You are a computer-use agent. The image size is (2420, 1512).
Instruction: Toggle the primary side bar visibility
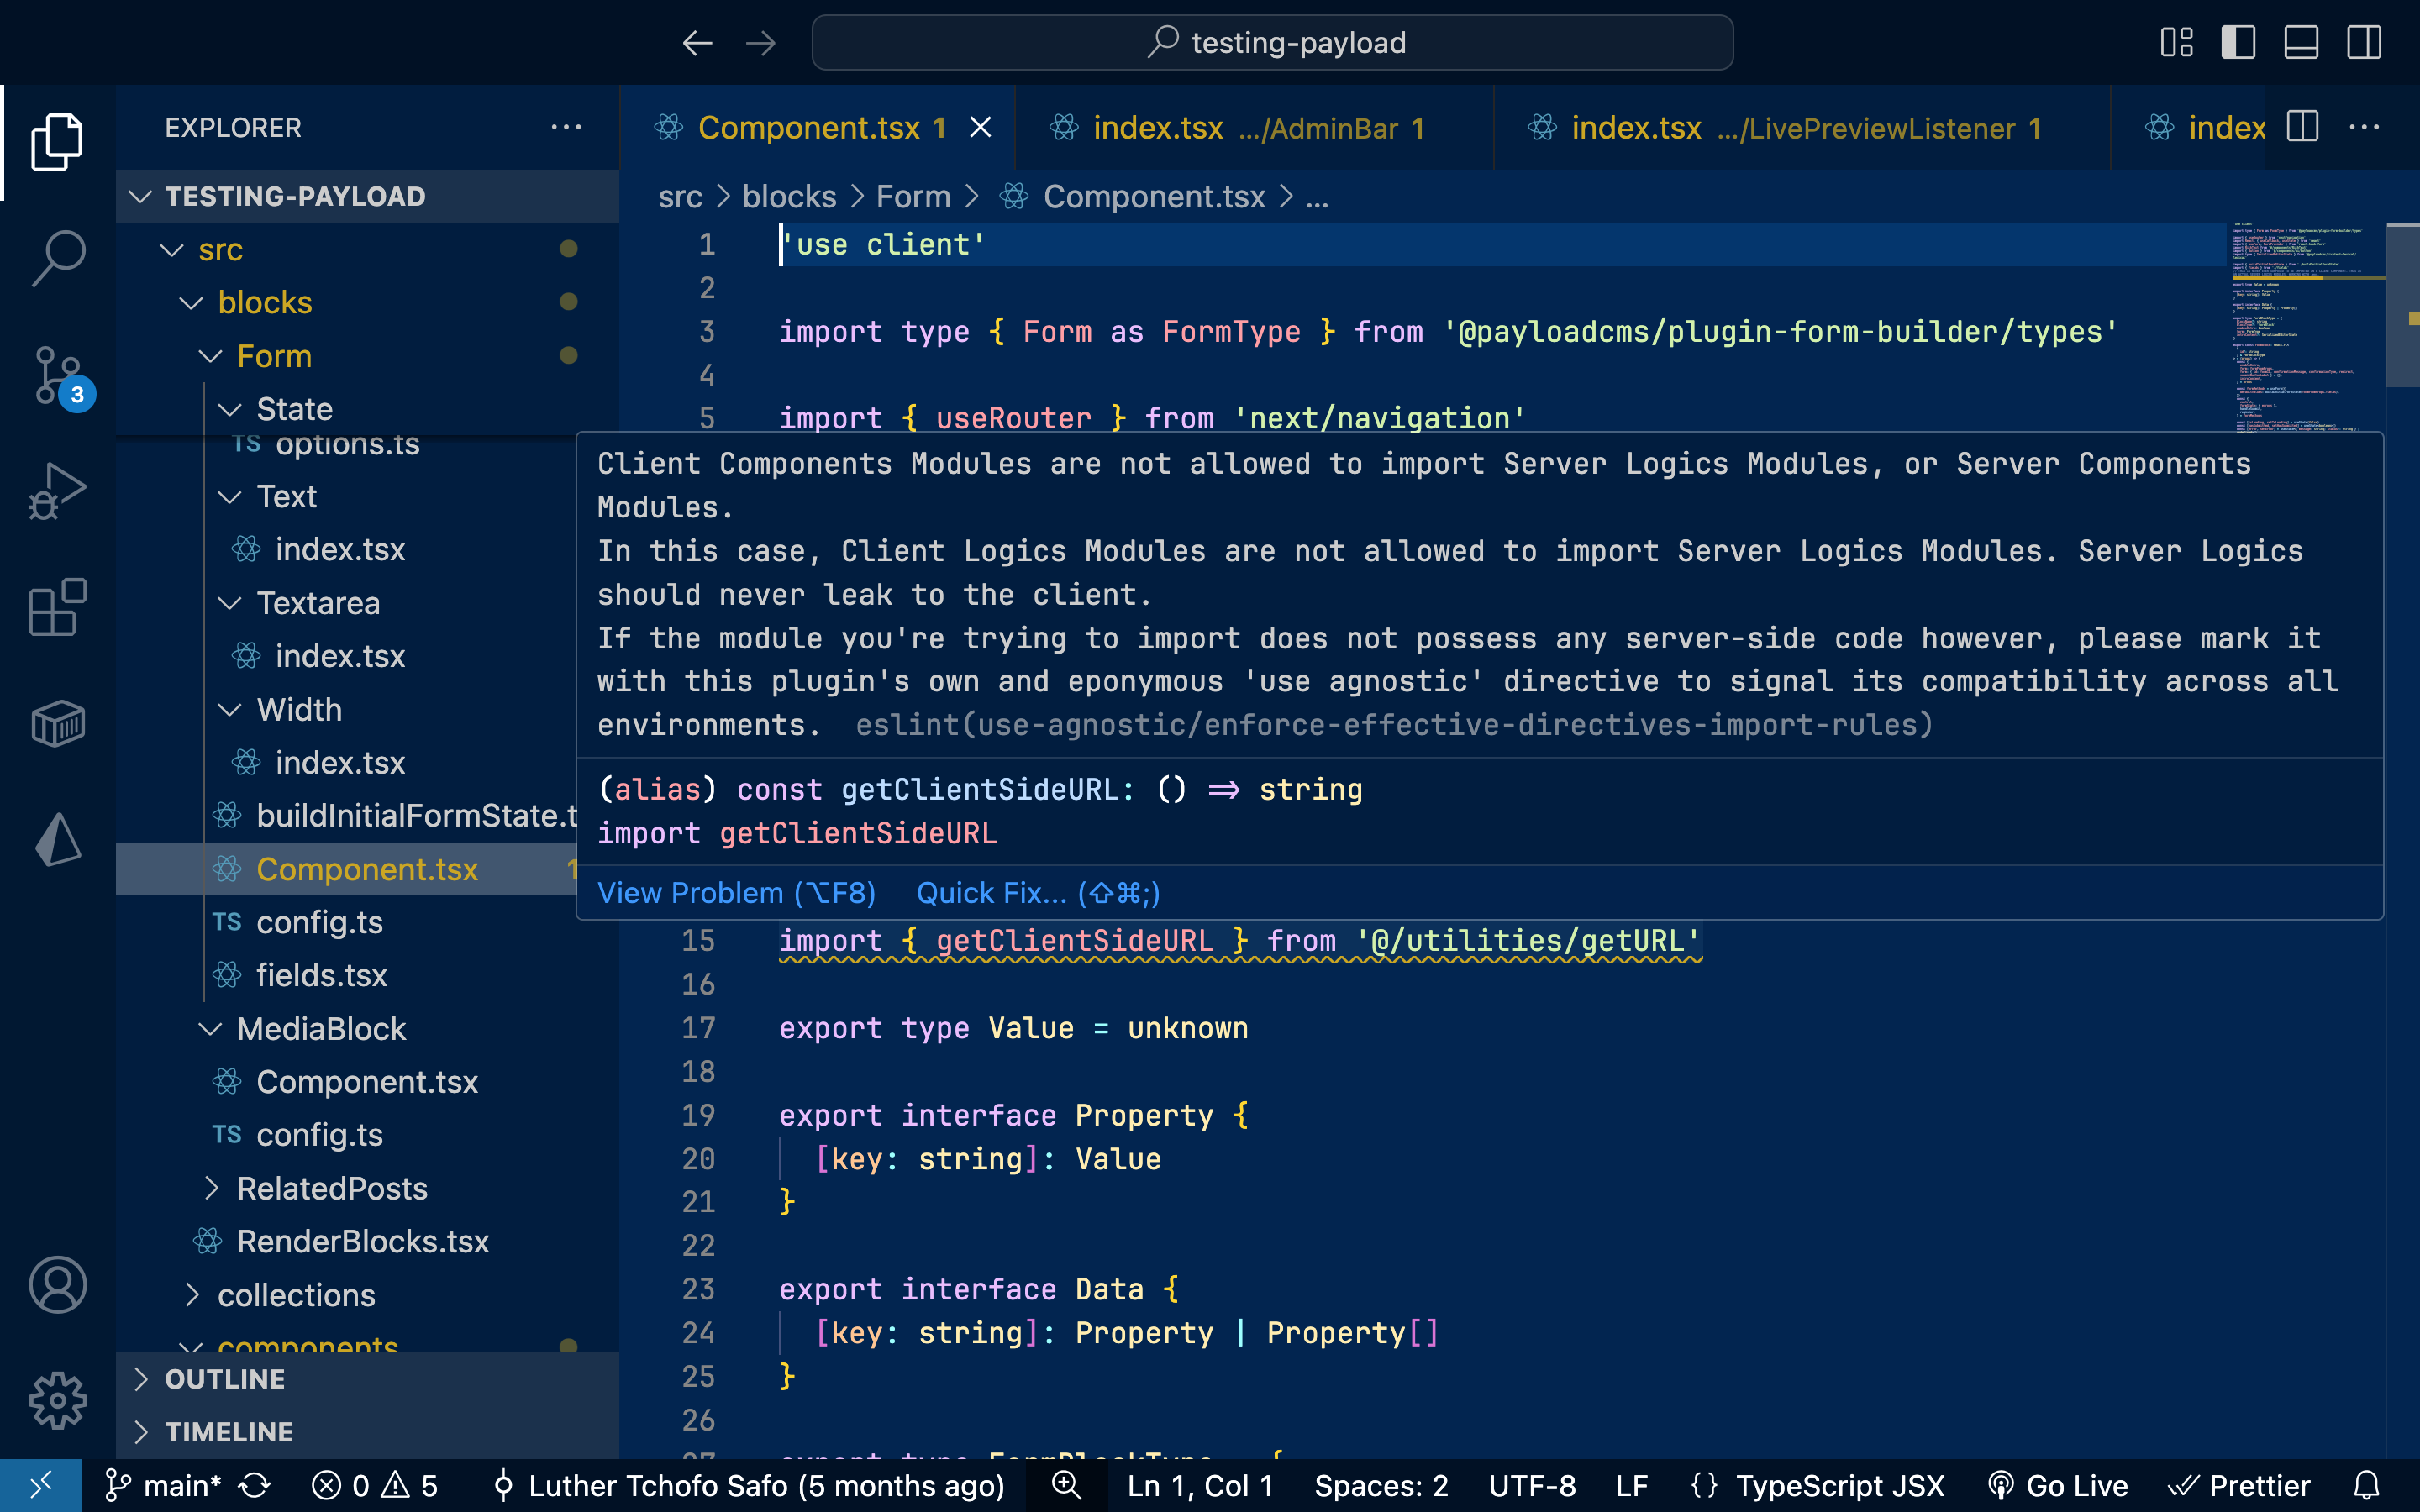[2238, 42]
